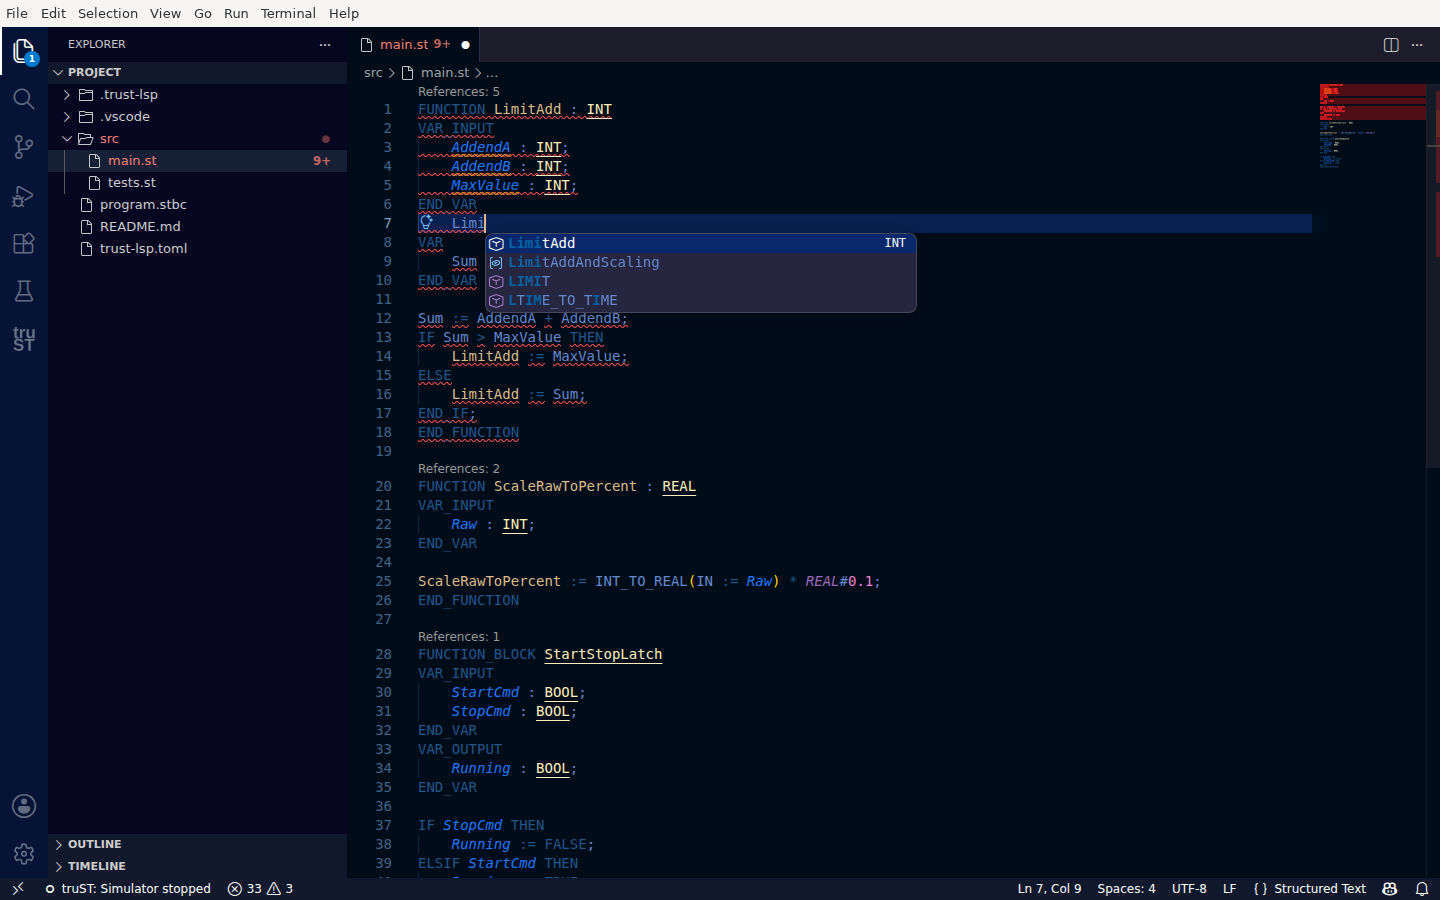Click the Split Editor Right icon

click(x=1391, y=45)
